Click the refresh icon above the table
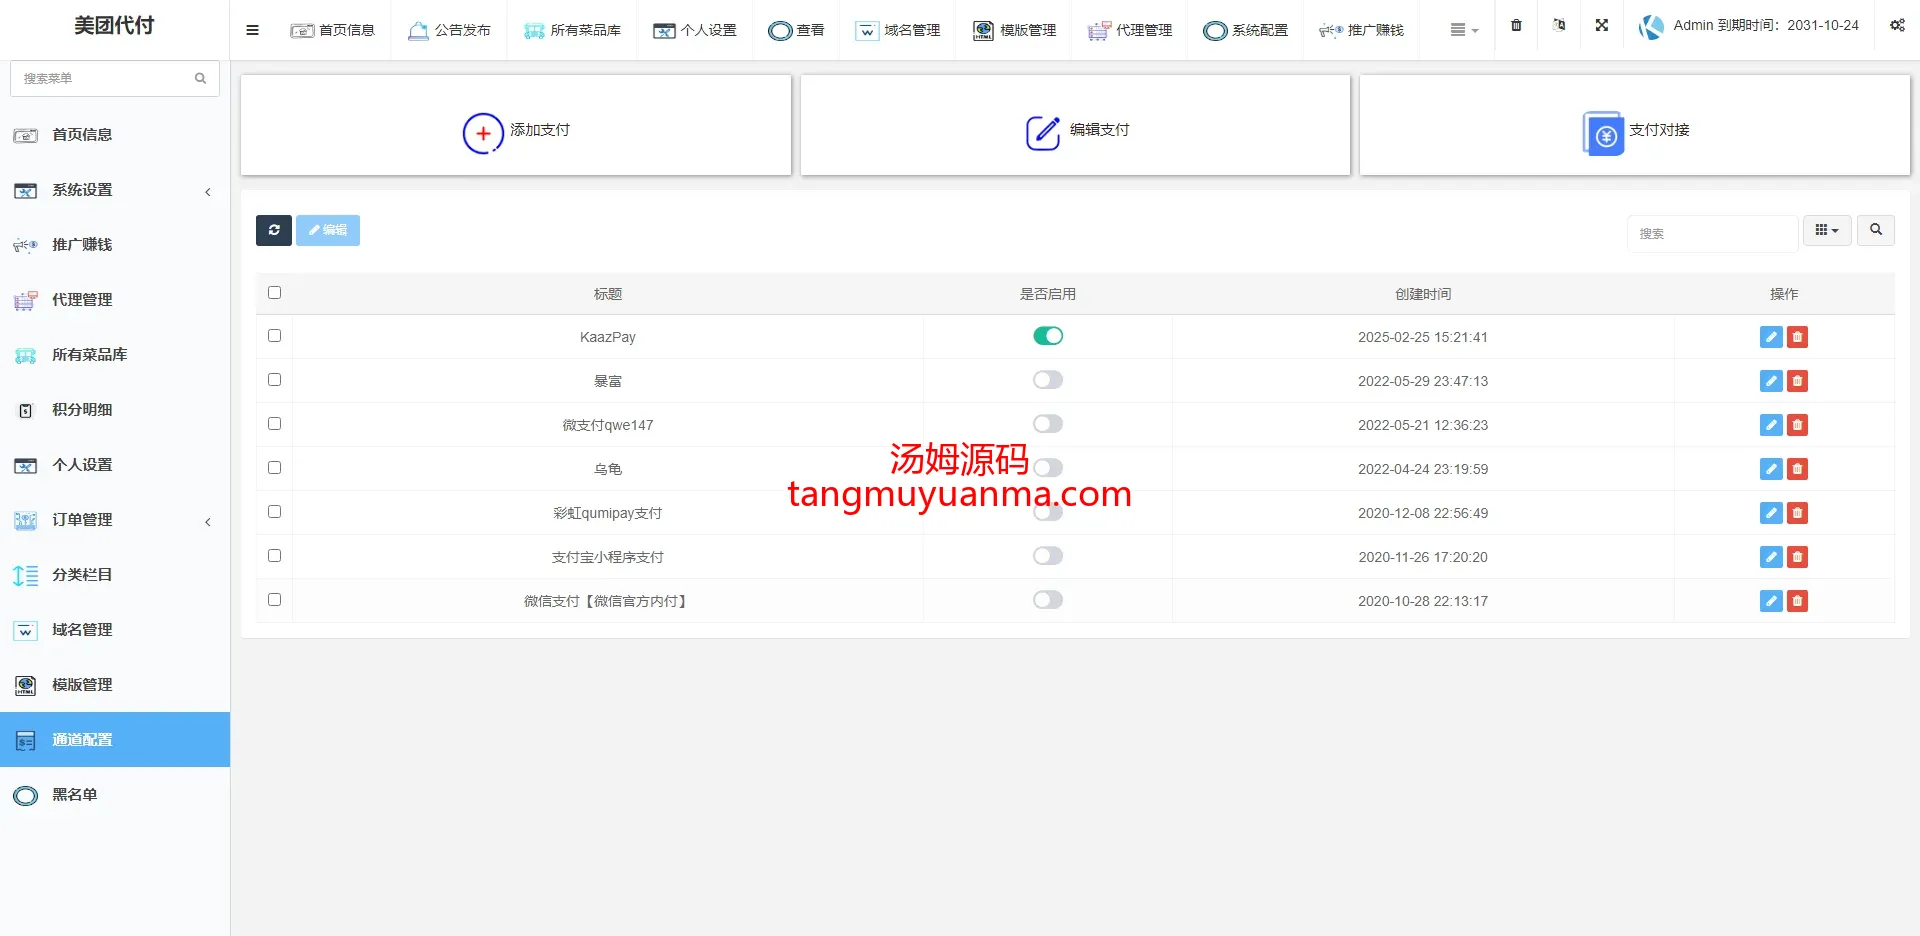 273,230
